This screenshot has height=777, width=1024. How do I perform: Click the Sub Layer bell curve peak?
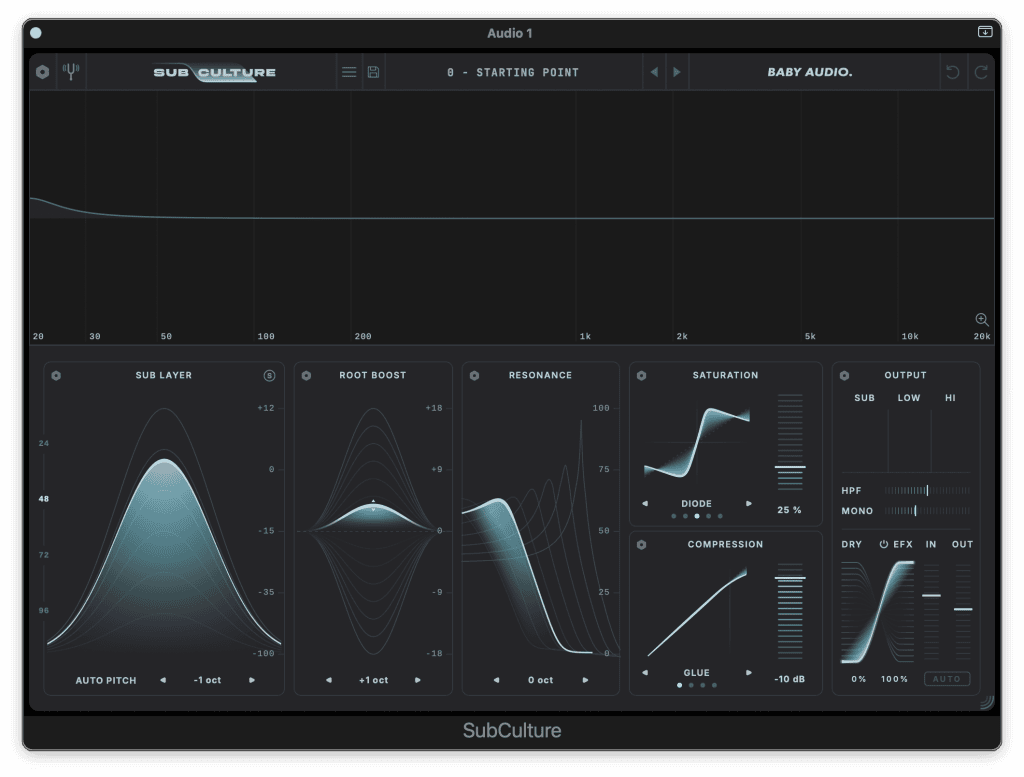point(165,460)
